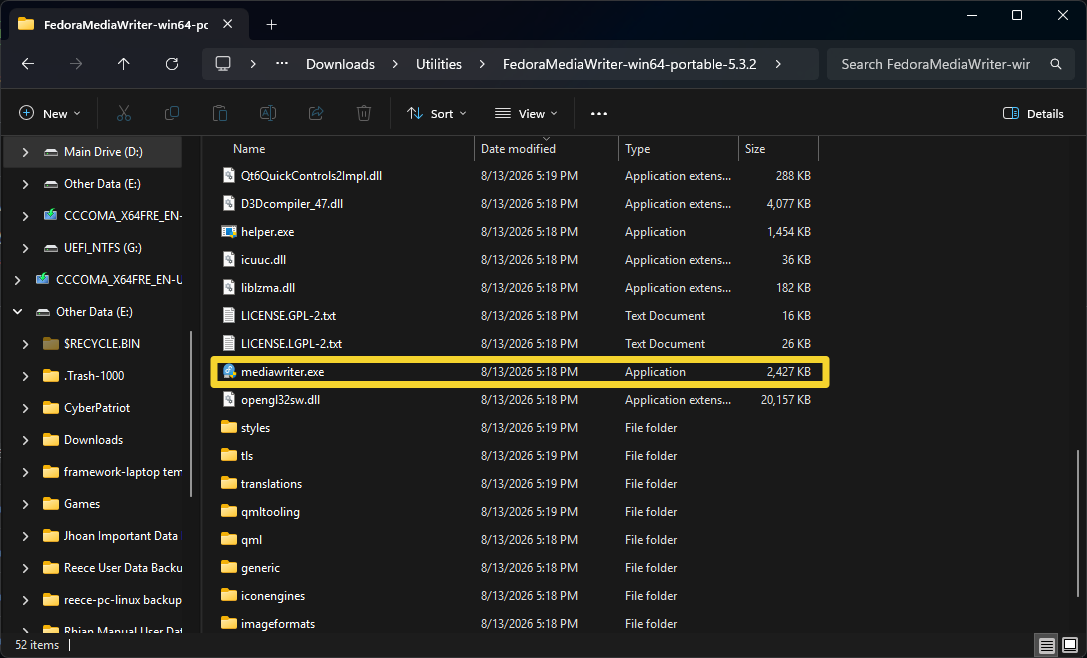Select the D3Dcompiler_47.dll file icon

[229, 204]
